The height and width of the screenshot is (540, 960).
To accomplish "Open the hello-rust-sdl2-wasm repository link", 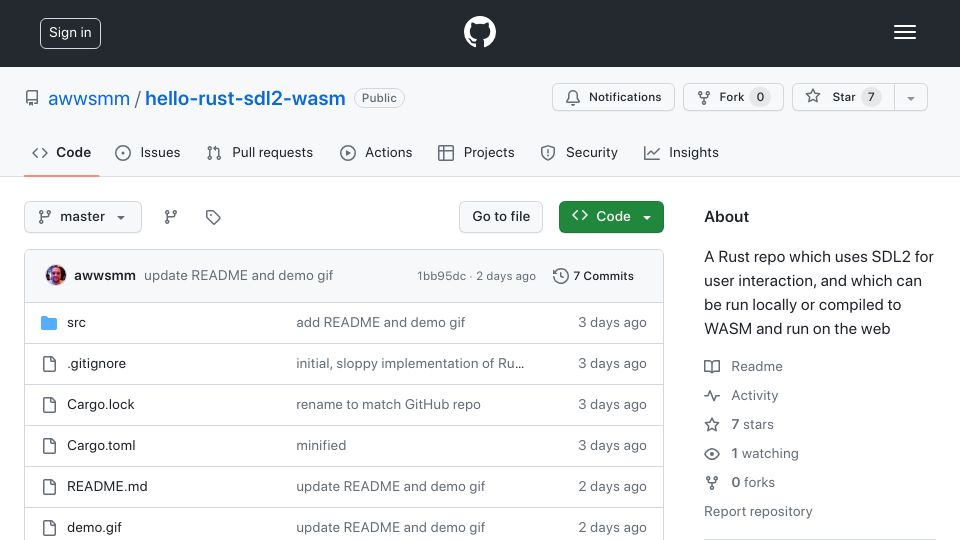I will 245,98.
